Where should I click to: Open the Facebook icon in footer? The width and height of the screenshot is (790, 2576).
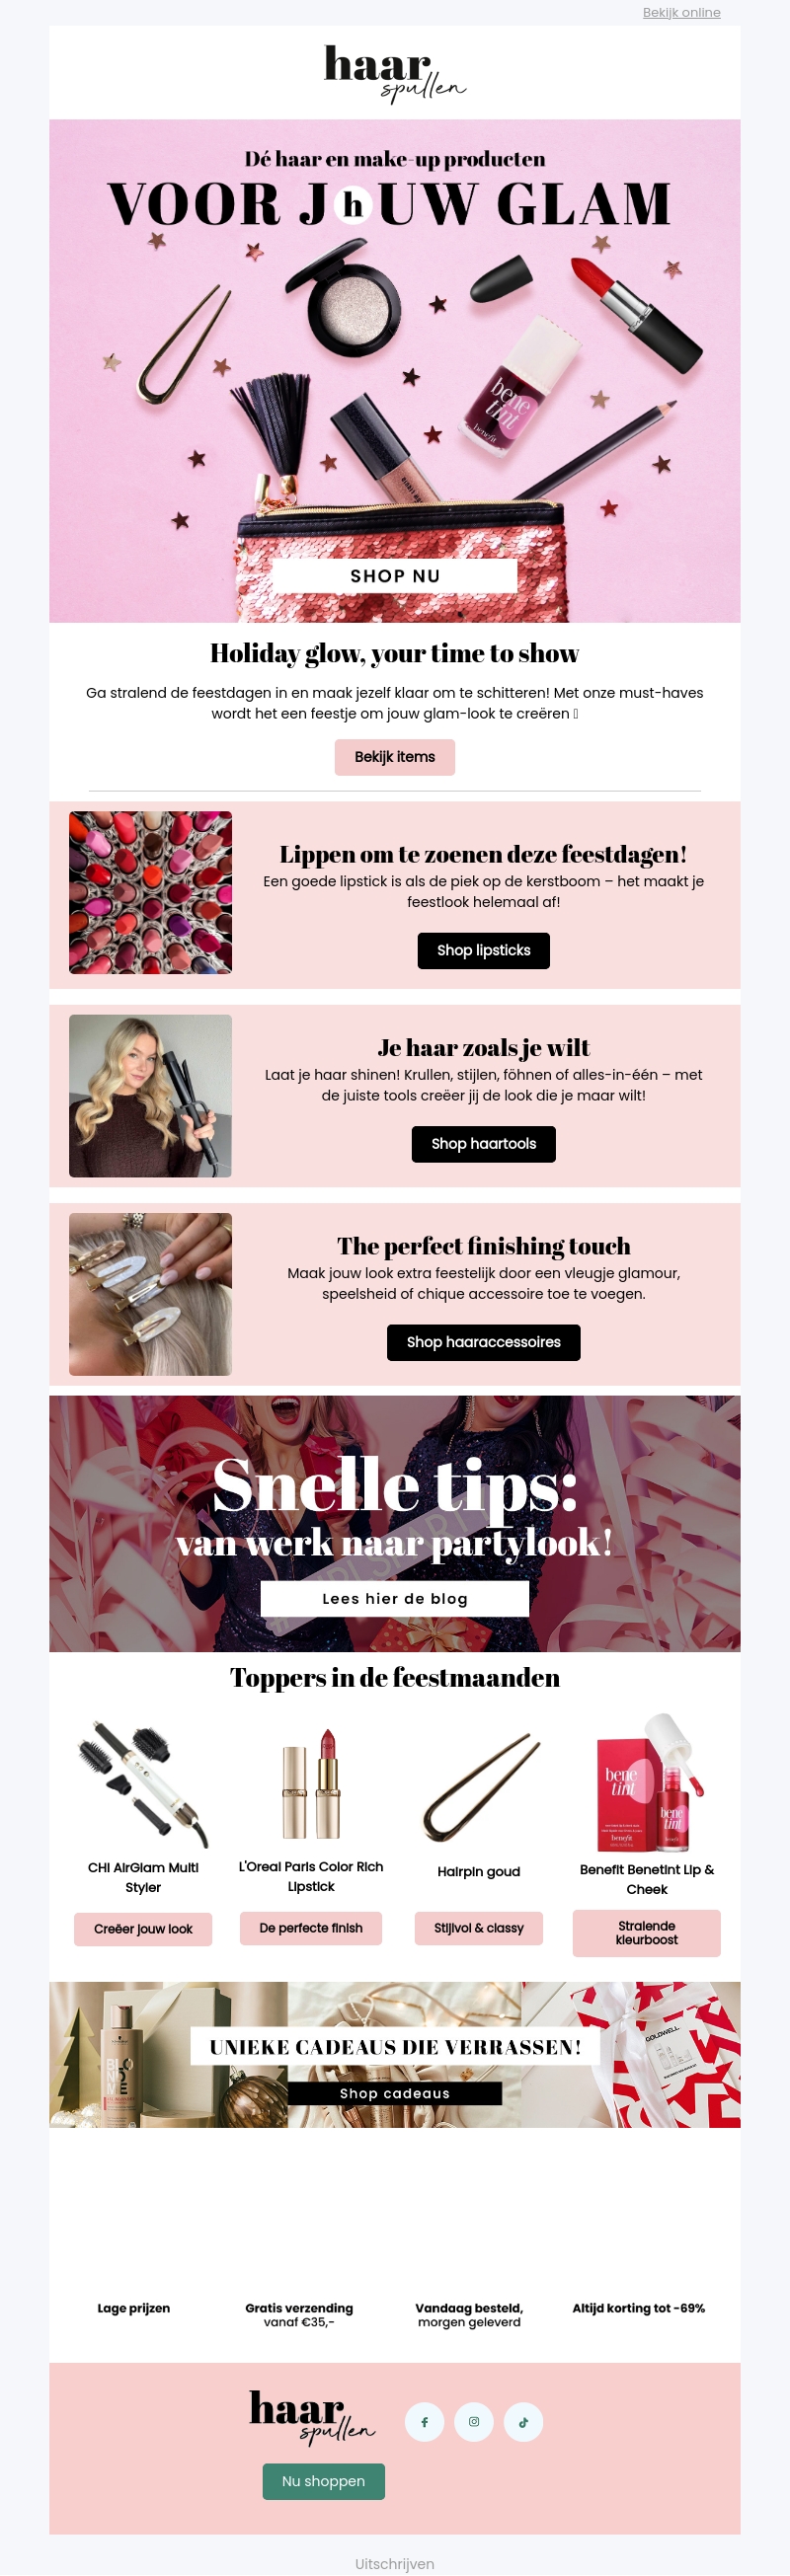point(424,2422)
